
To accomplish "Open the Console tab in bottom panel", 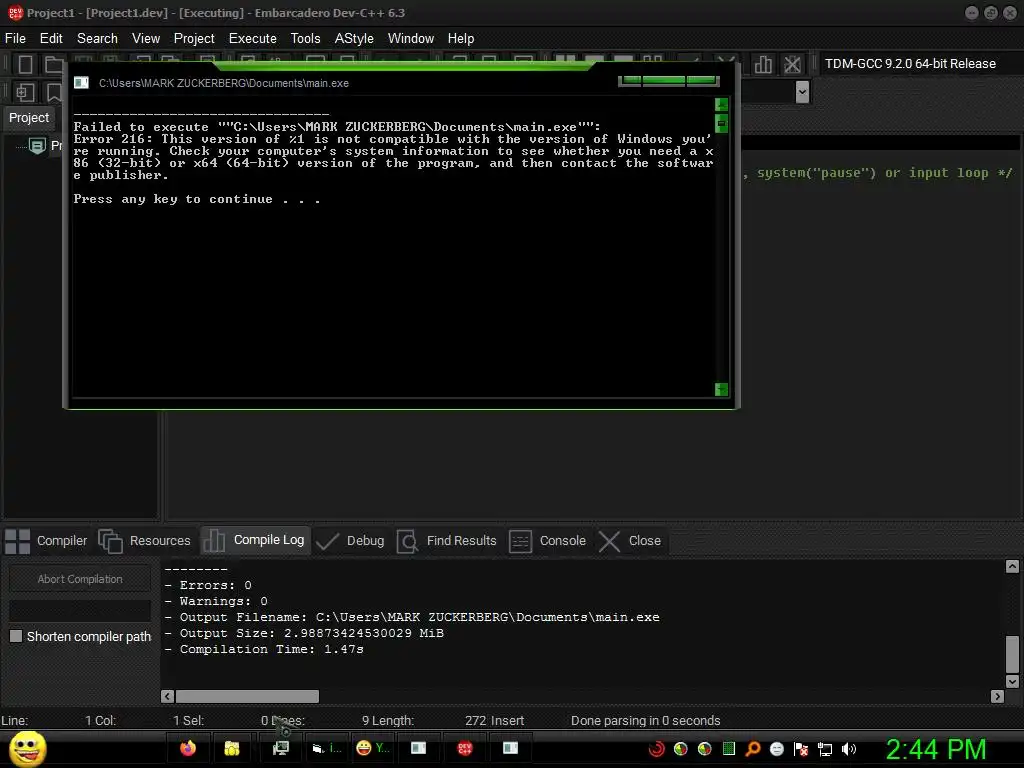I will (547, 541).
